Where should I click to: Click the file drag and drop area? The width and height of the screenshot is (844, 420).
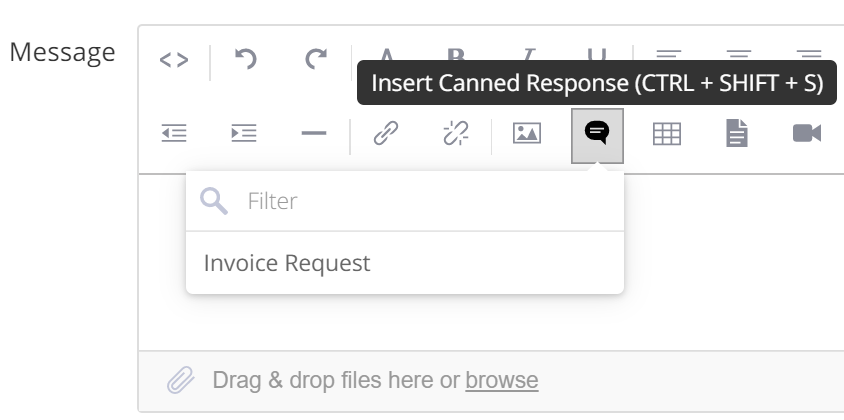[491, 381]
